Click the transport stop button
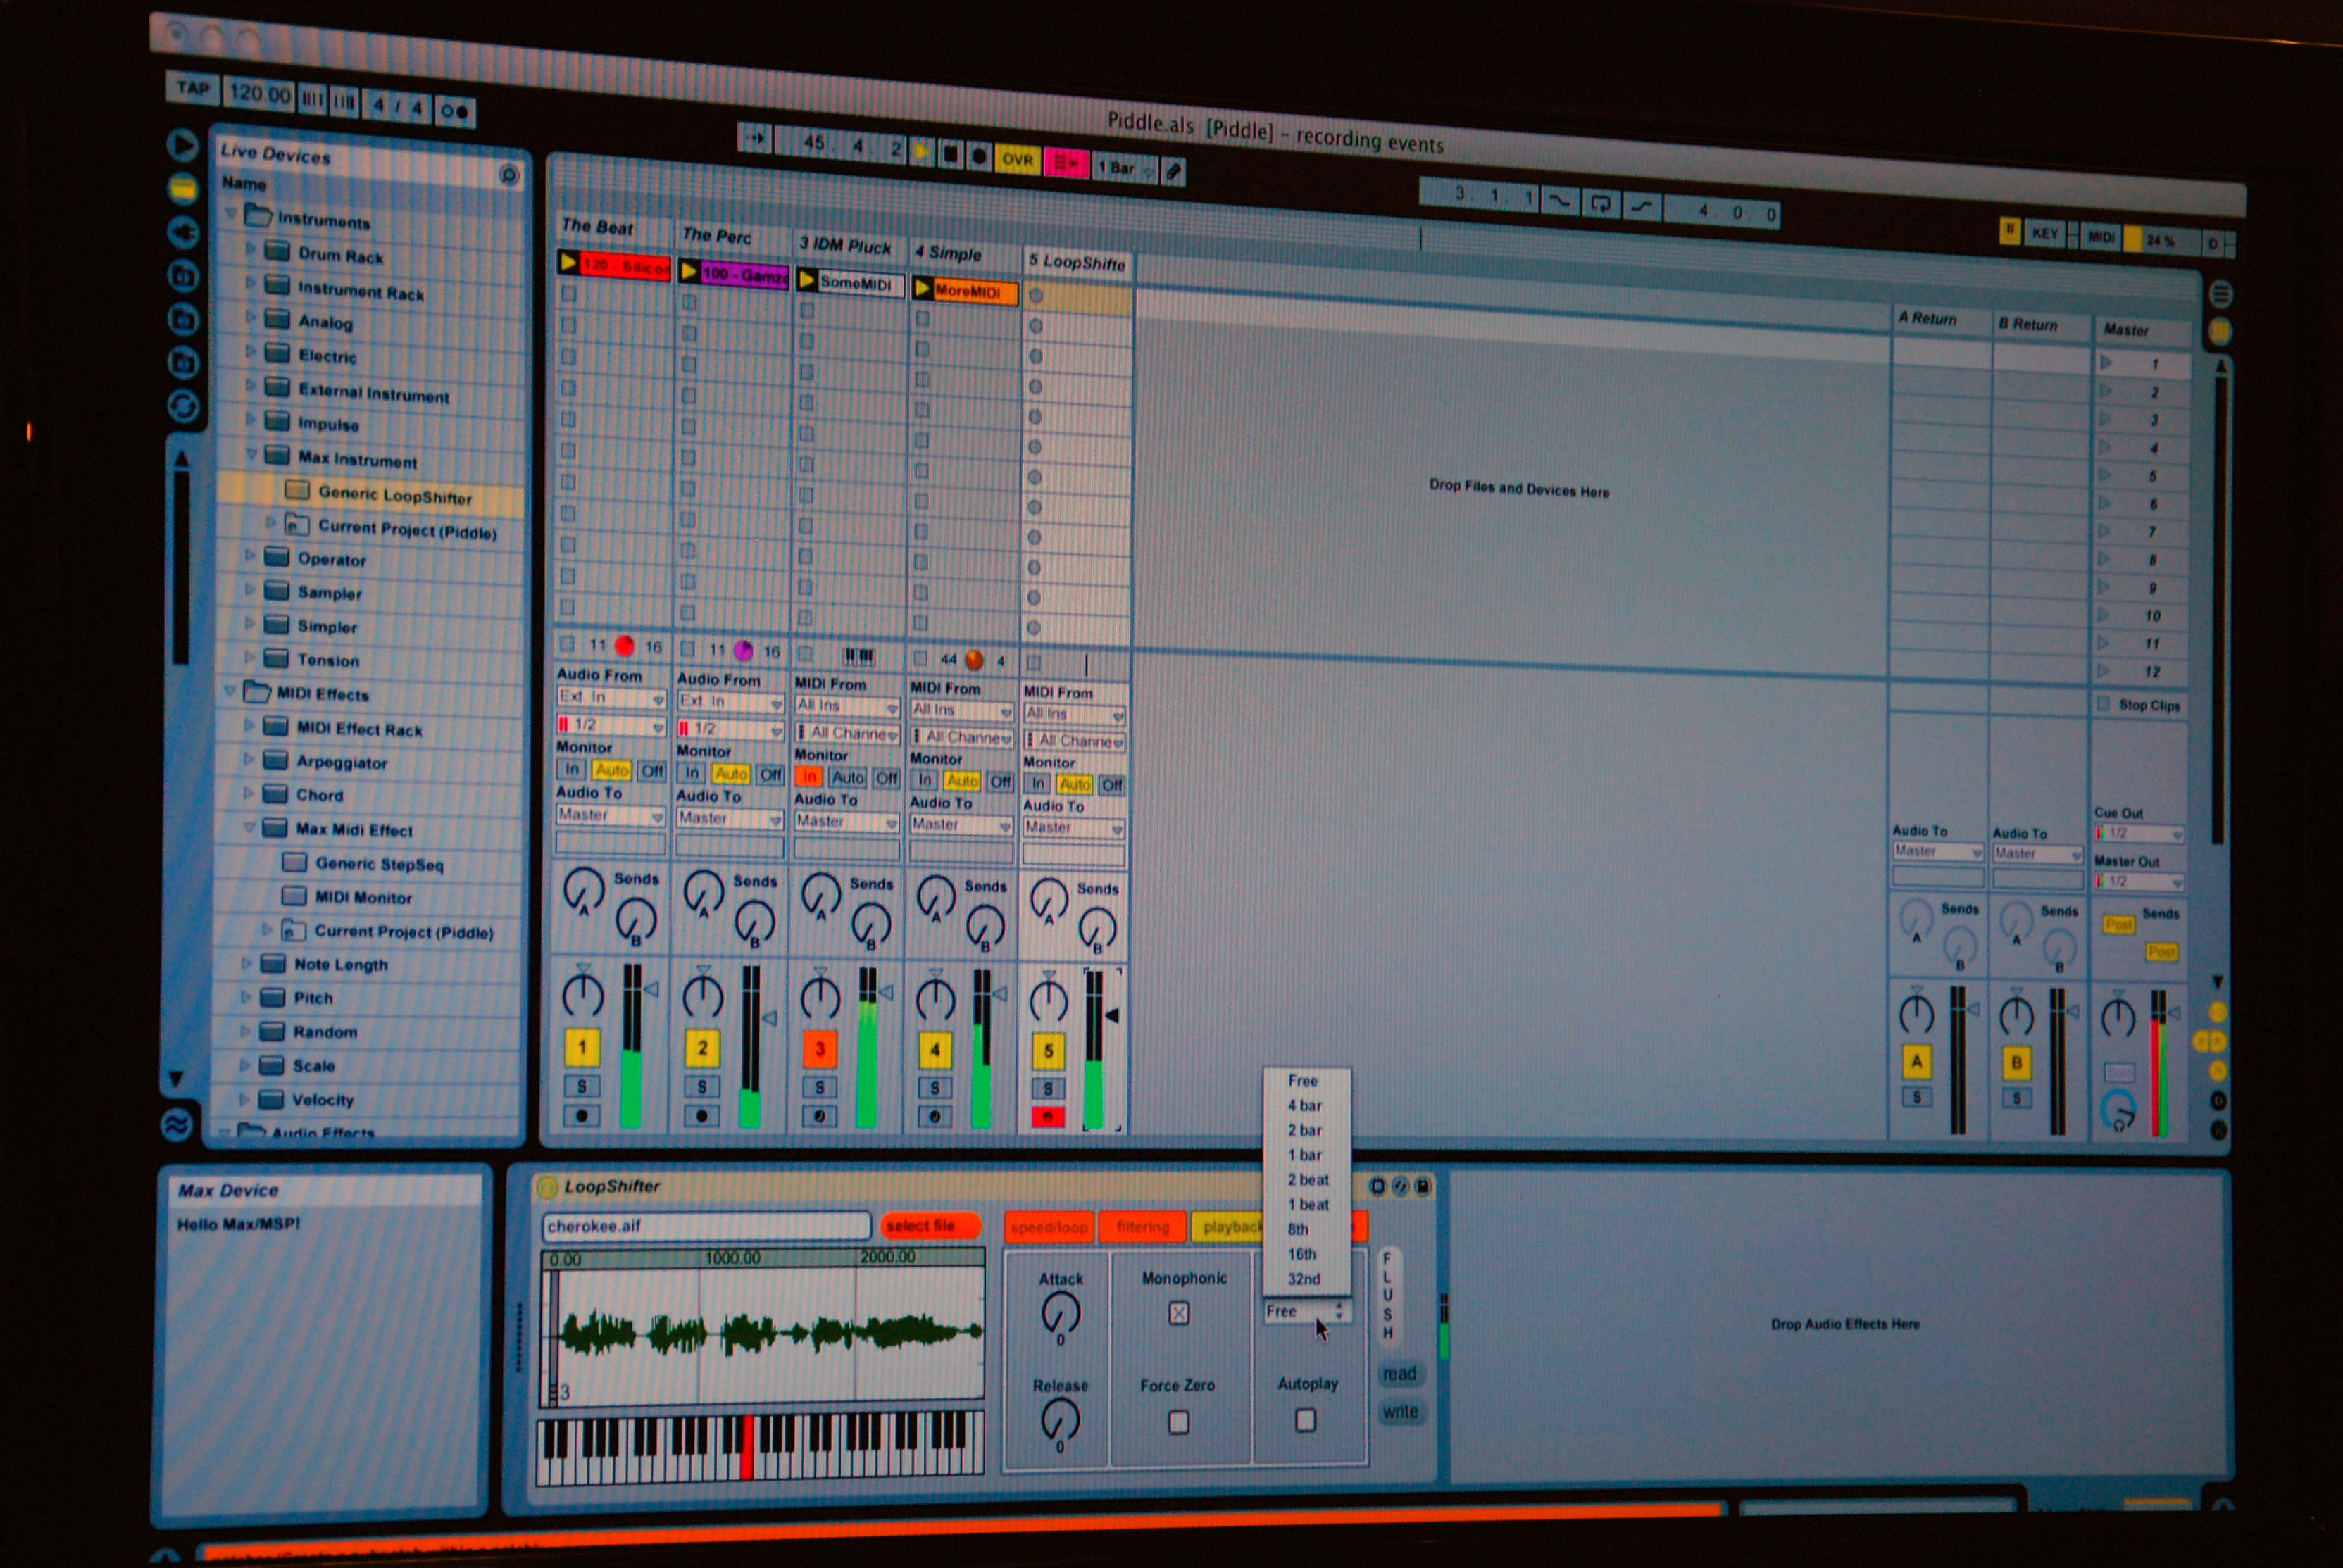Image resolution: width=2343 pixels, height=1568 pixels. pyautogui.click(x=951, y=154)
